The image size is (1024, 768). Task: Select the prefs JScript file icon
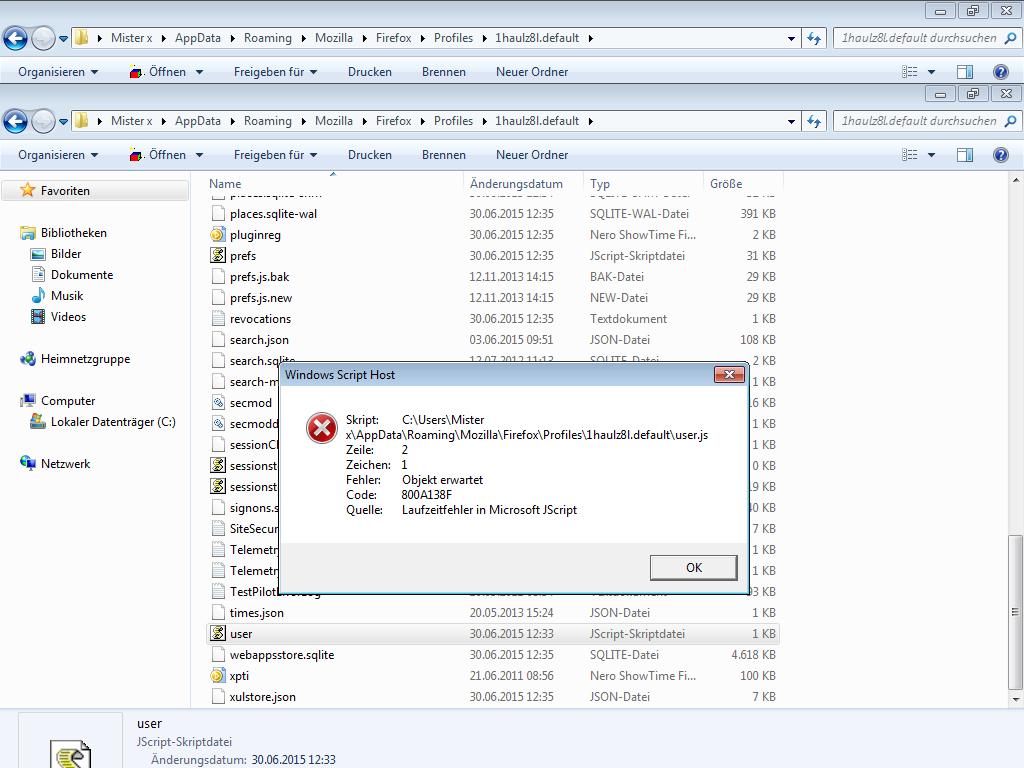click(219, 256)
